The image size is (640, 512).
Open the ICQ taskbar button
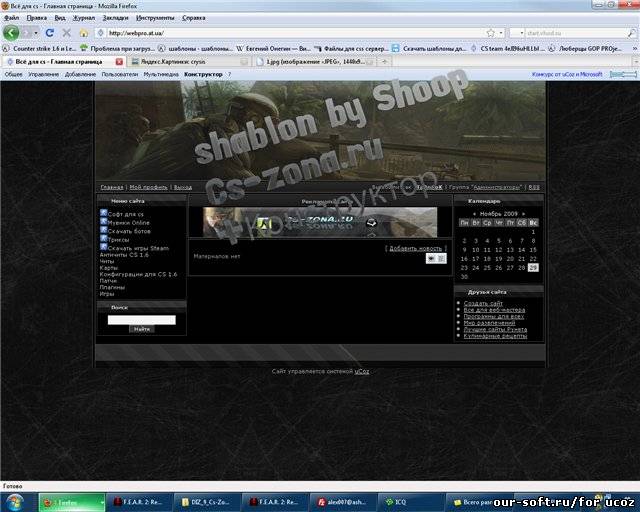pos(410,502)
